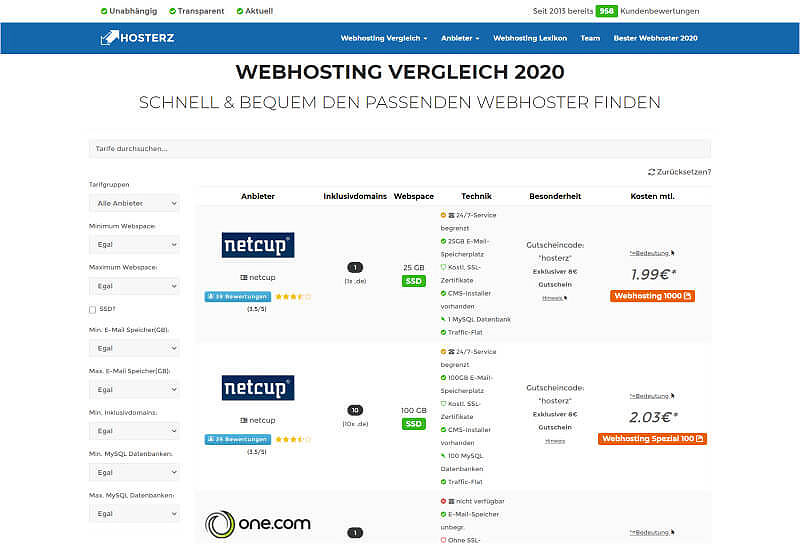Click the Tarife durchsuchen search field
Image resolution: width=800 pixels, height=544 pixels.
[400, 148]
